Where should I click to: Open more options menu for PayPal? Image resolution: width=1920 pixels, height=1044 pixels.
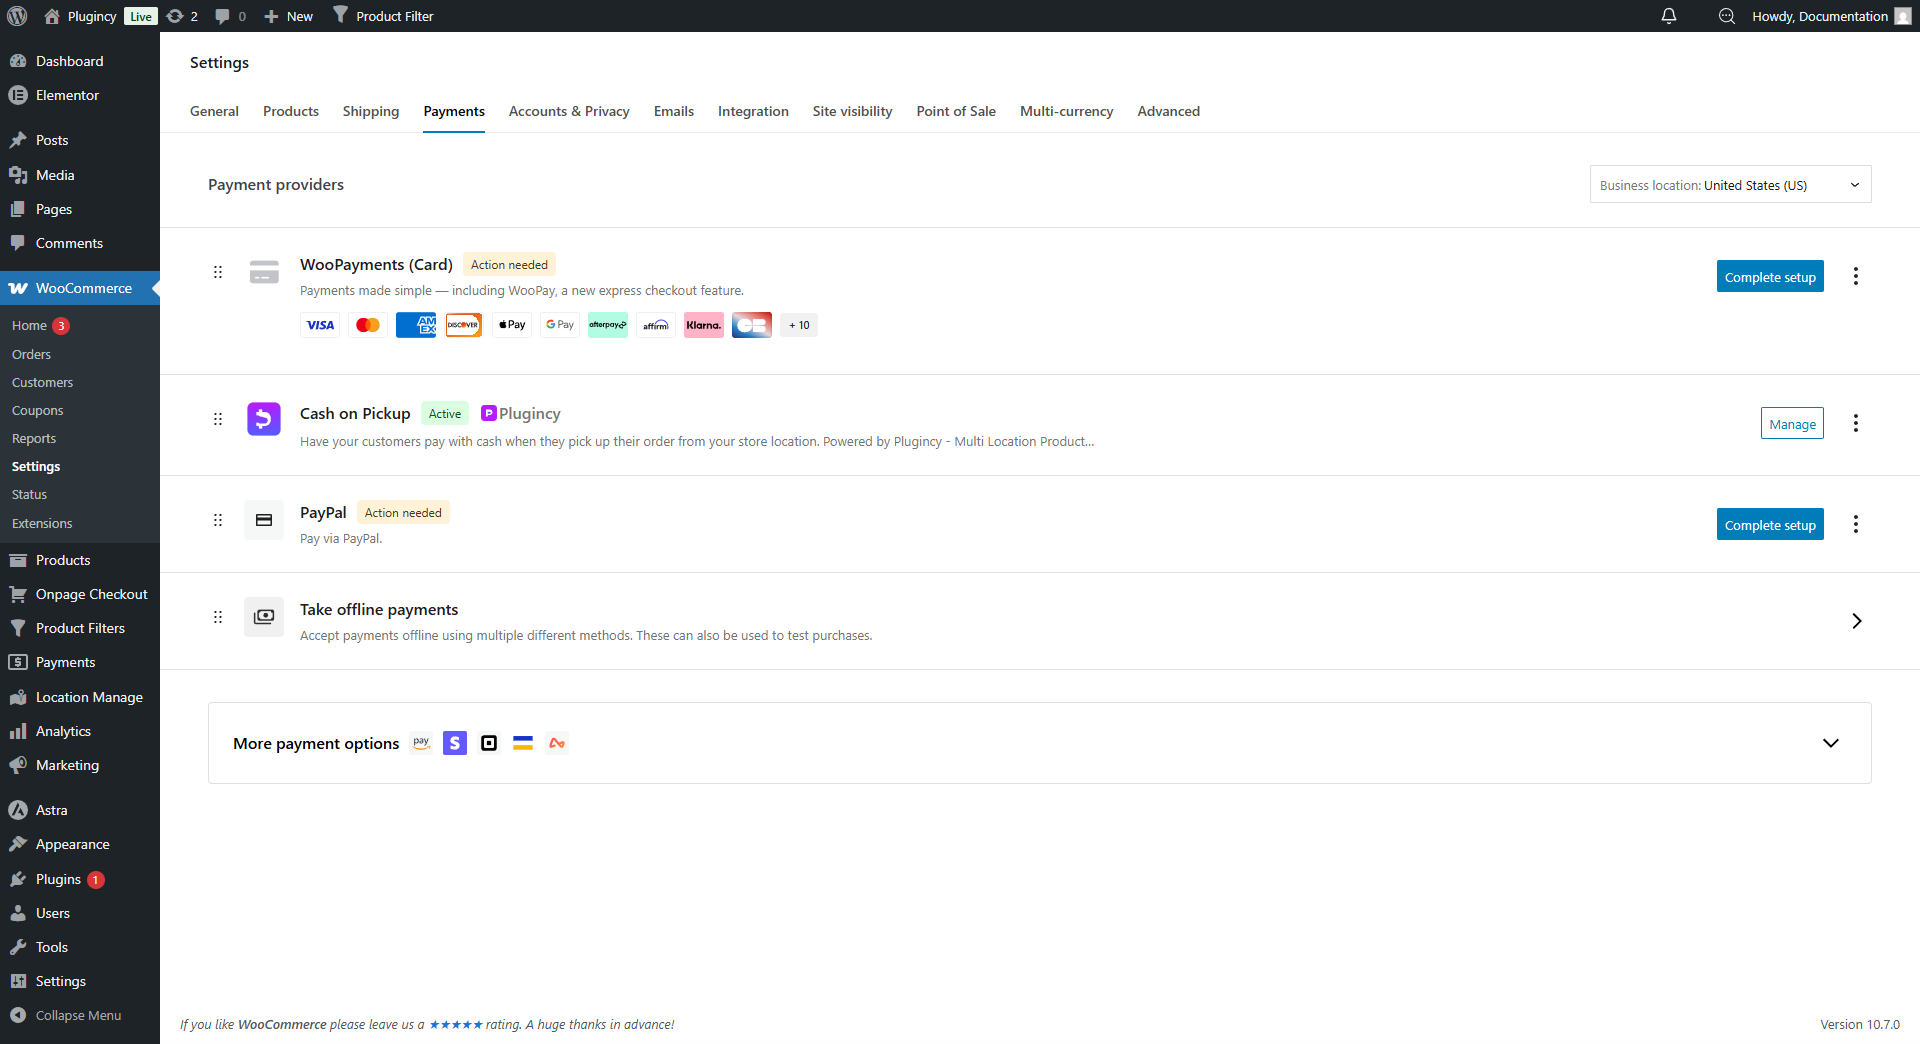(1856, 524)
